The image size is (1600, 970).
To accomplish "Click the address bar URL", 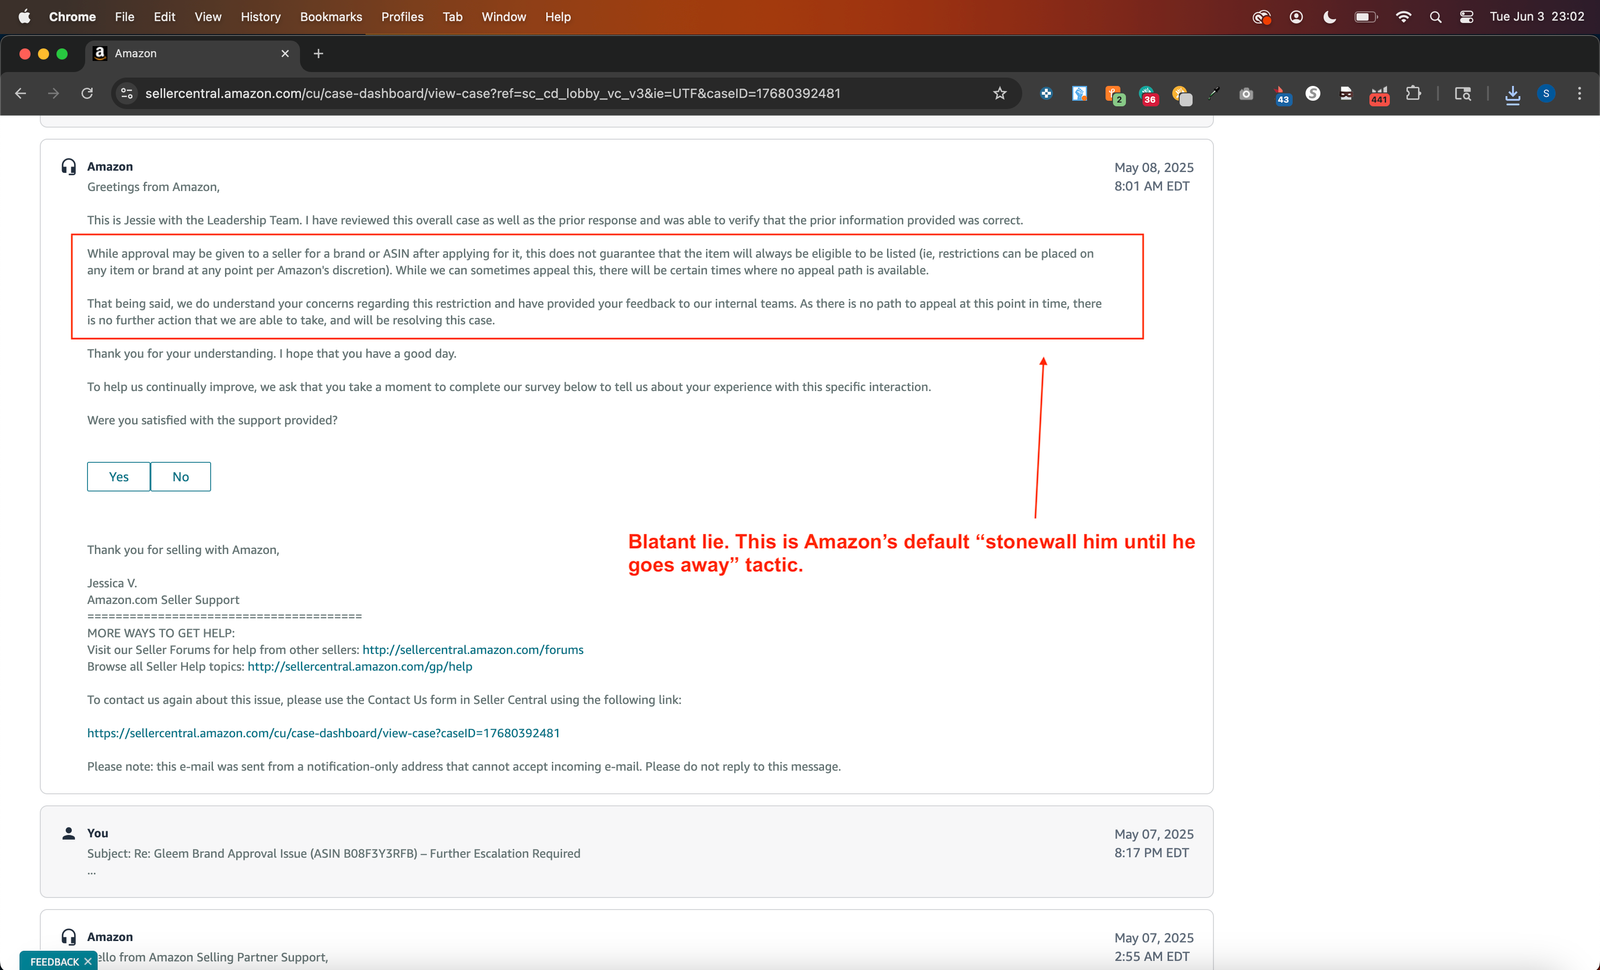I will pyautogui.click(x=492, y=93).
